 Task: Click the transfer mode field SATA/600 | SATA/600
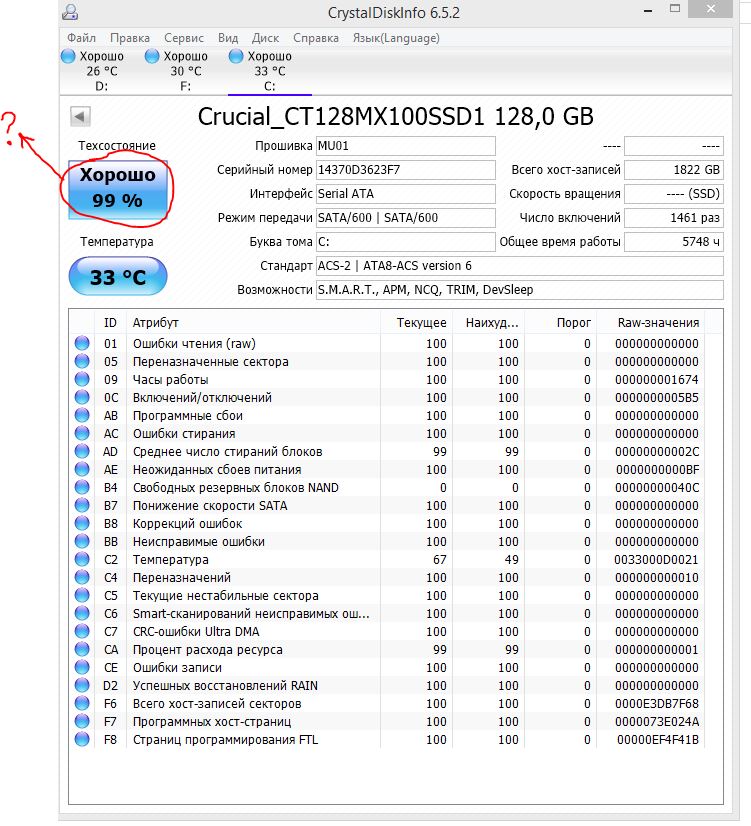pos(406,218)
